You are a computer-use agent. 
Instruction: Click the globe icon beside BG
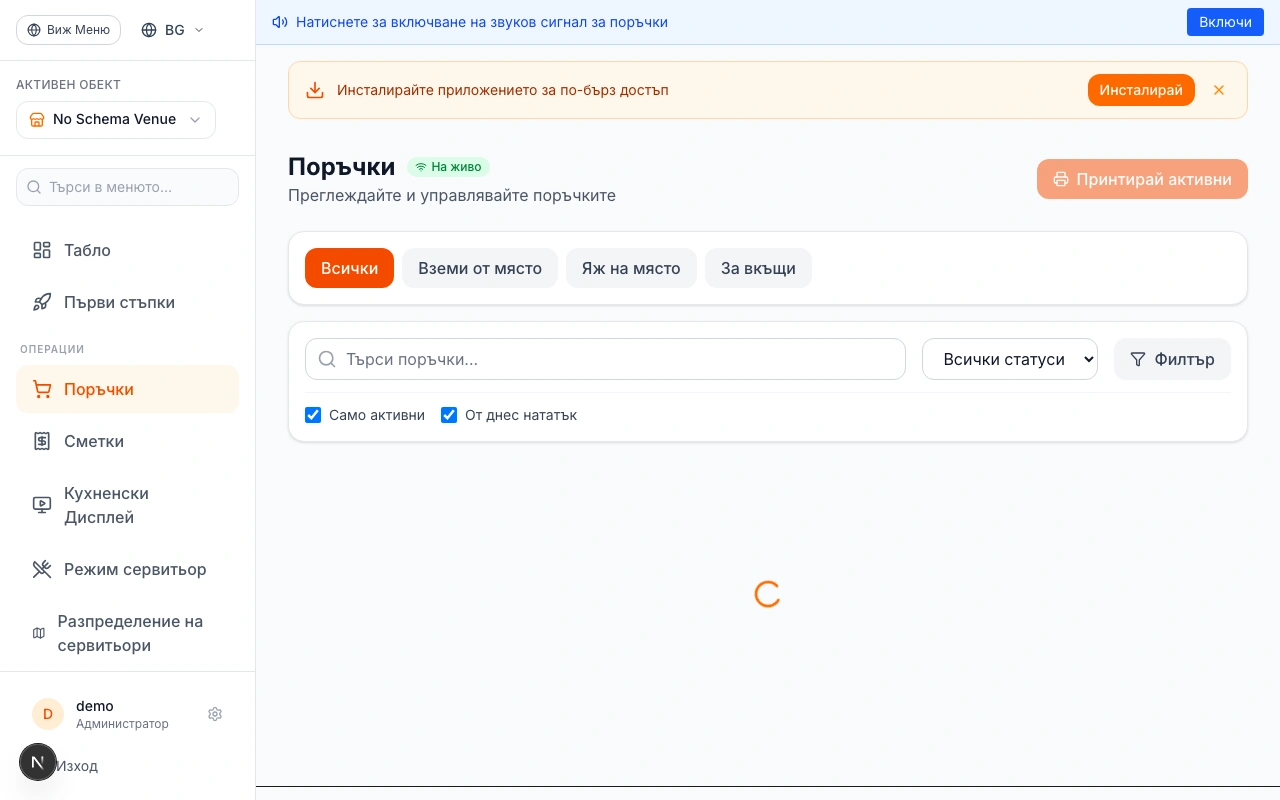(149, 30)
